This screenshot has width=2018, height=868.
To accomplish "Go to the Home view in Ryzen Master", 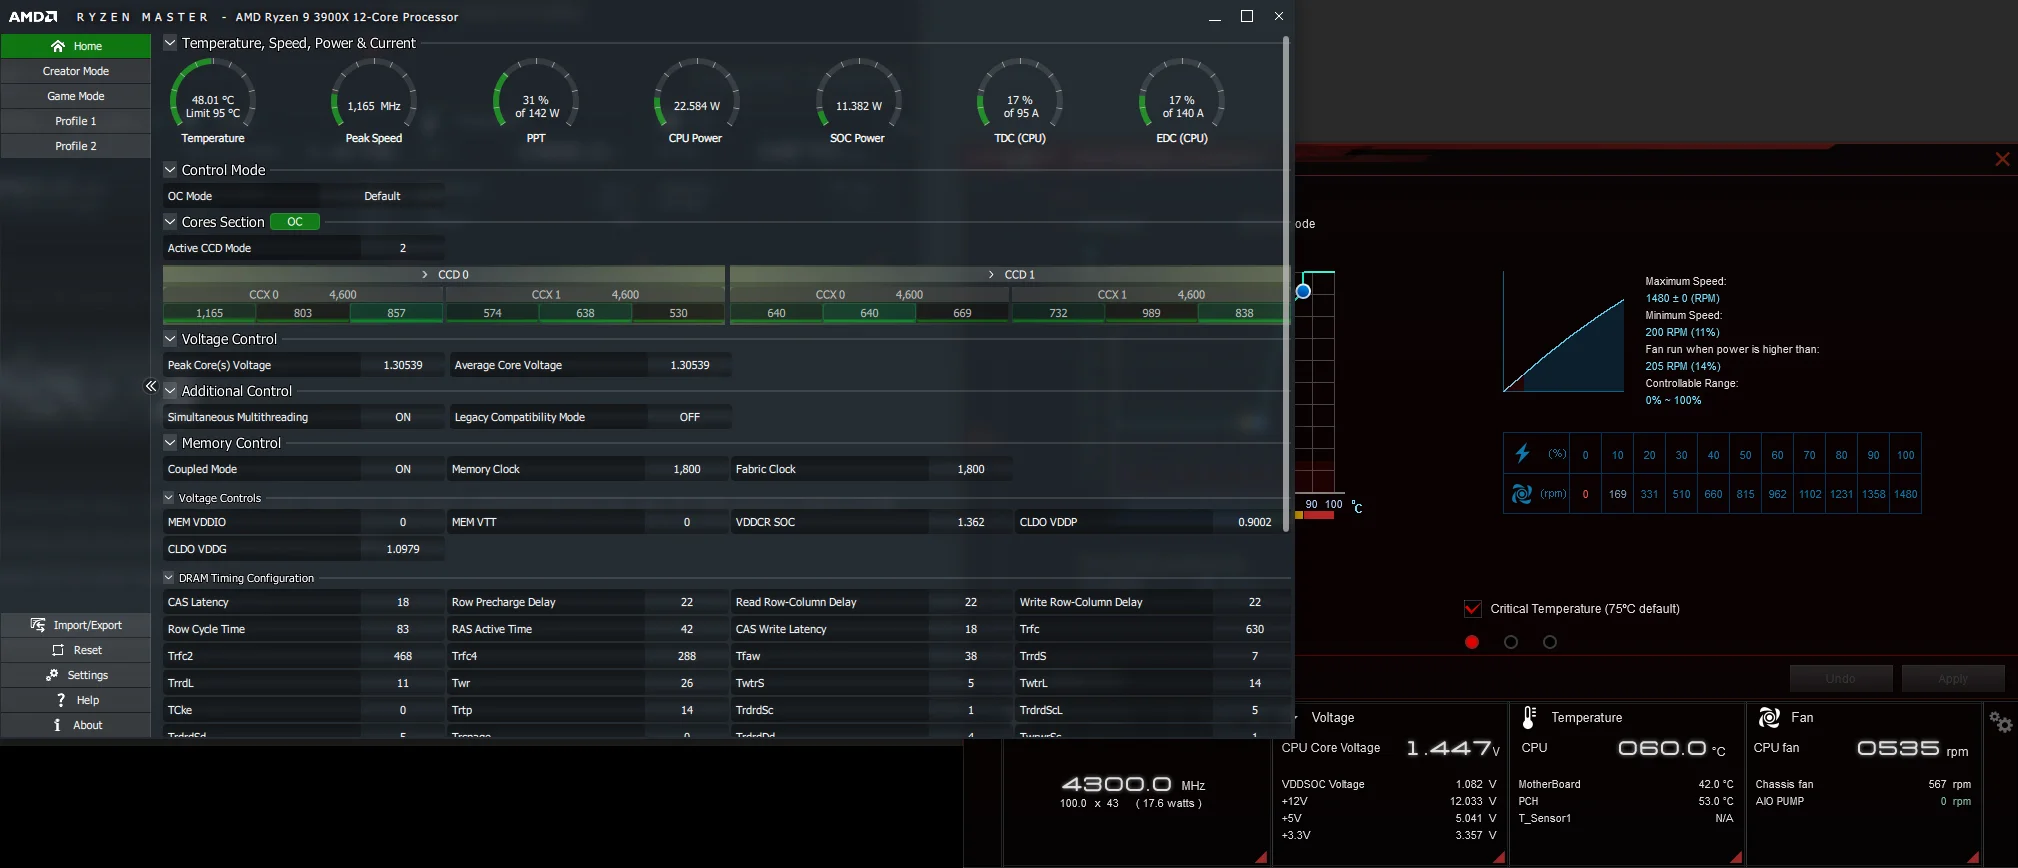I will click(x=76, y=46).
